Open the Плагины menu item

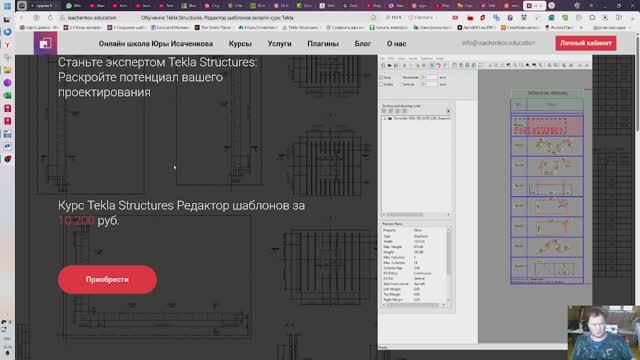click(x=323, y=44)
